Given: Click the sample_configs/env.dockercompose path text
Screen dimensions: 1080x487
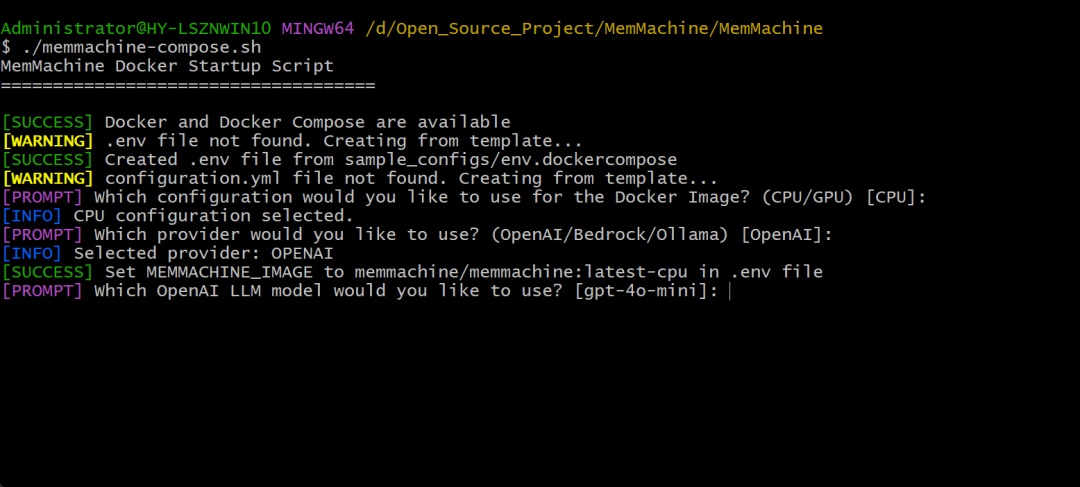Looking at the screenshot, I should (511, 160).
